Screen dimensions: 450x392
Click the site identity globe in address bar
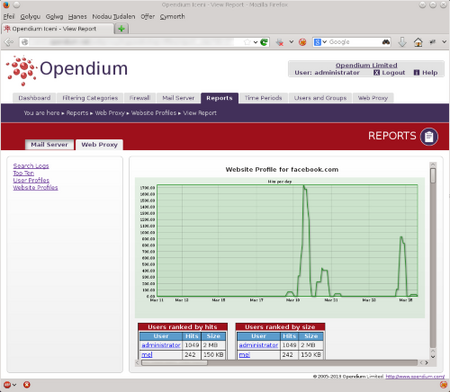(25, 42)
